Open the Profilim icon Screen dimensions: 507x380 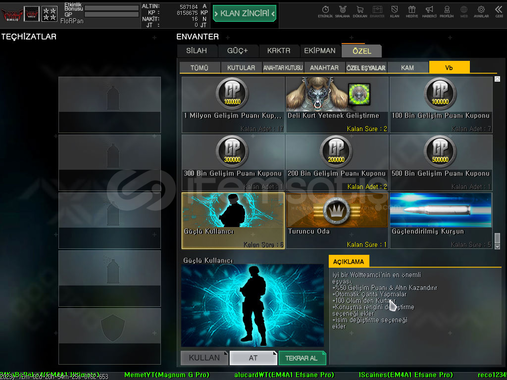447,11
